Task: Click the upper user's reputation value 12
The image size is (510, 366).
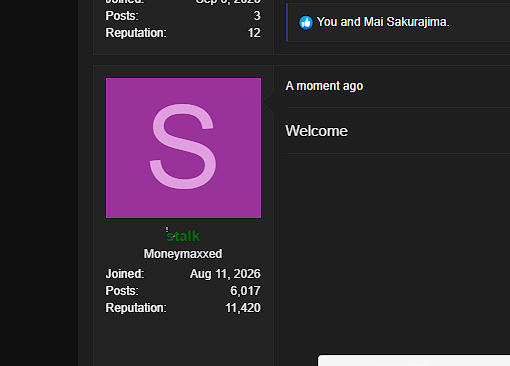Action: [x=254, y=33]
